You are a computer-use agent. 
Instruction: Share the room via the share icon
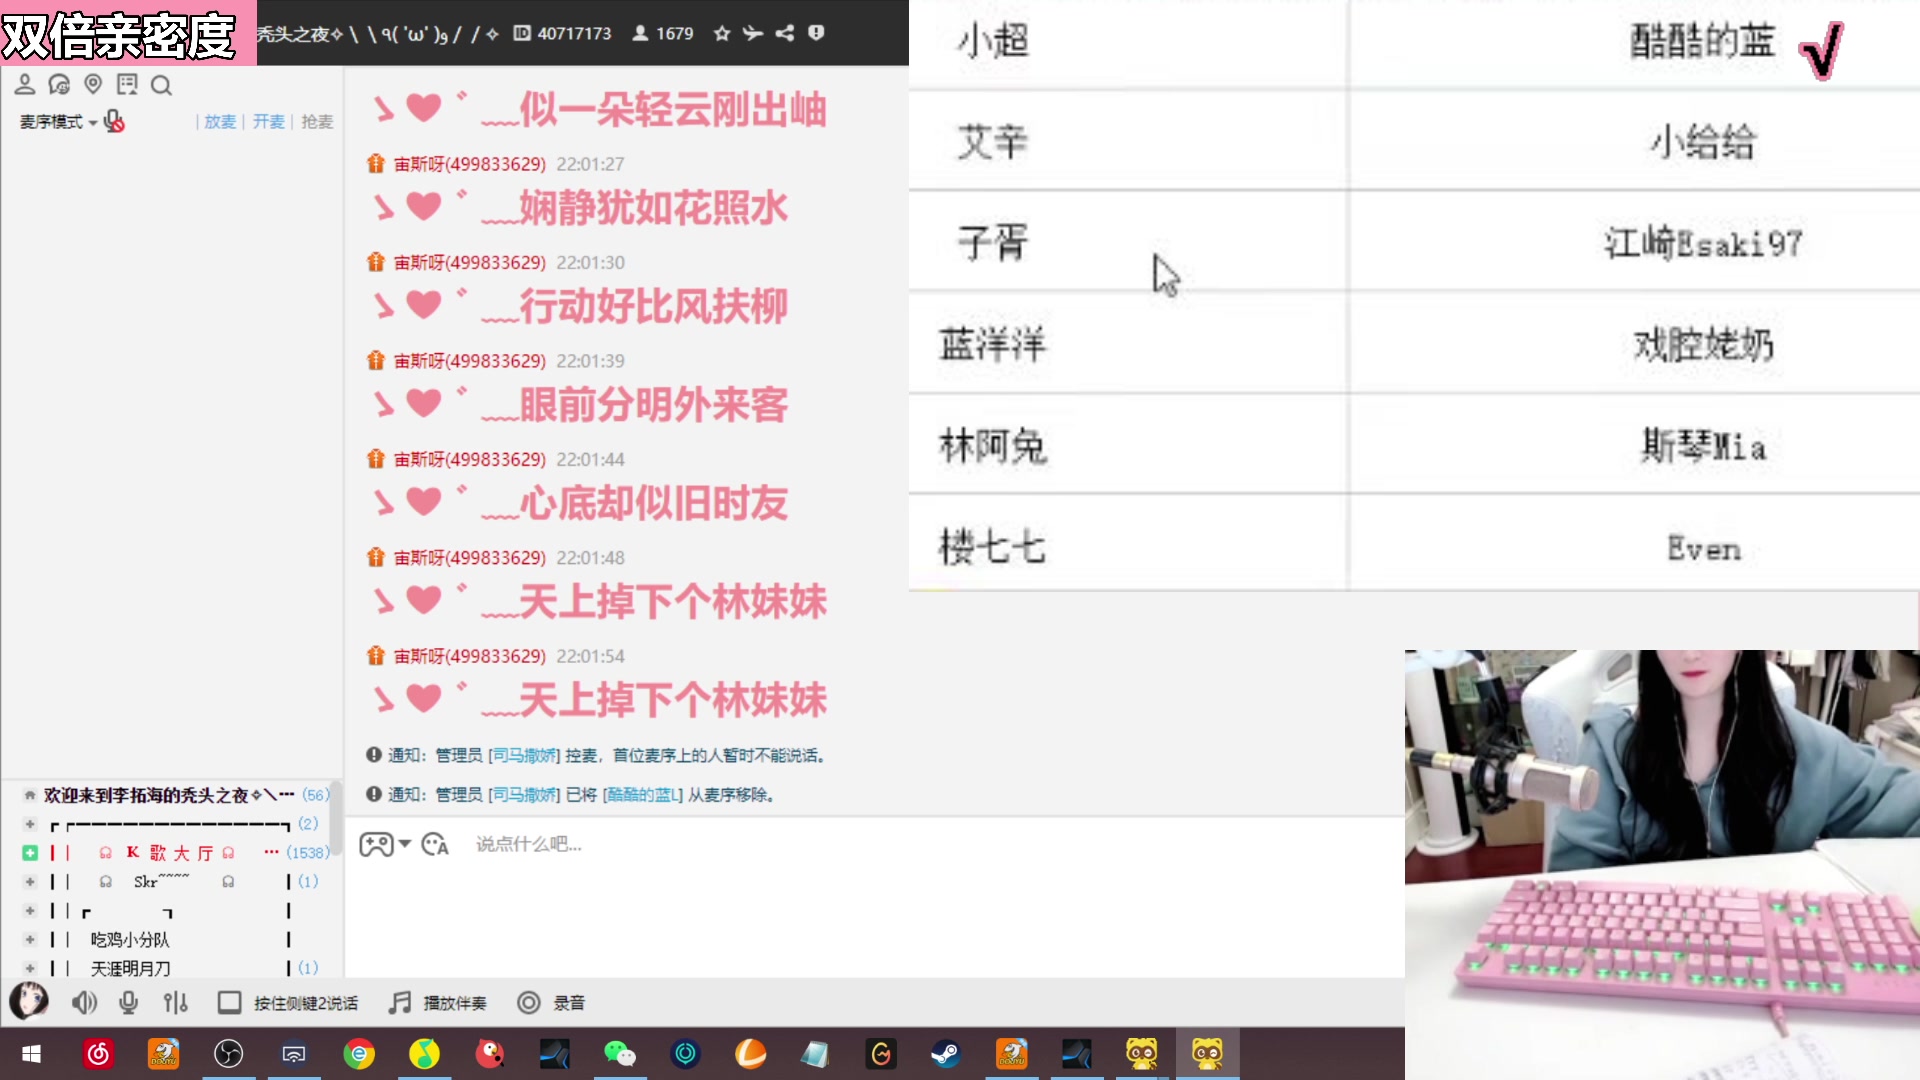[785, 33]
